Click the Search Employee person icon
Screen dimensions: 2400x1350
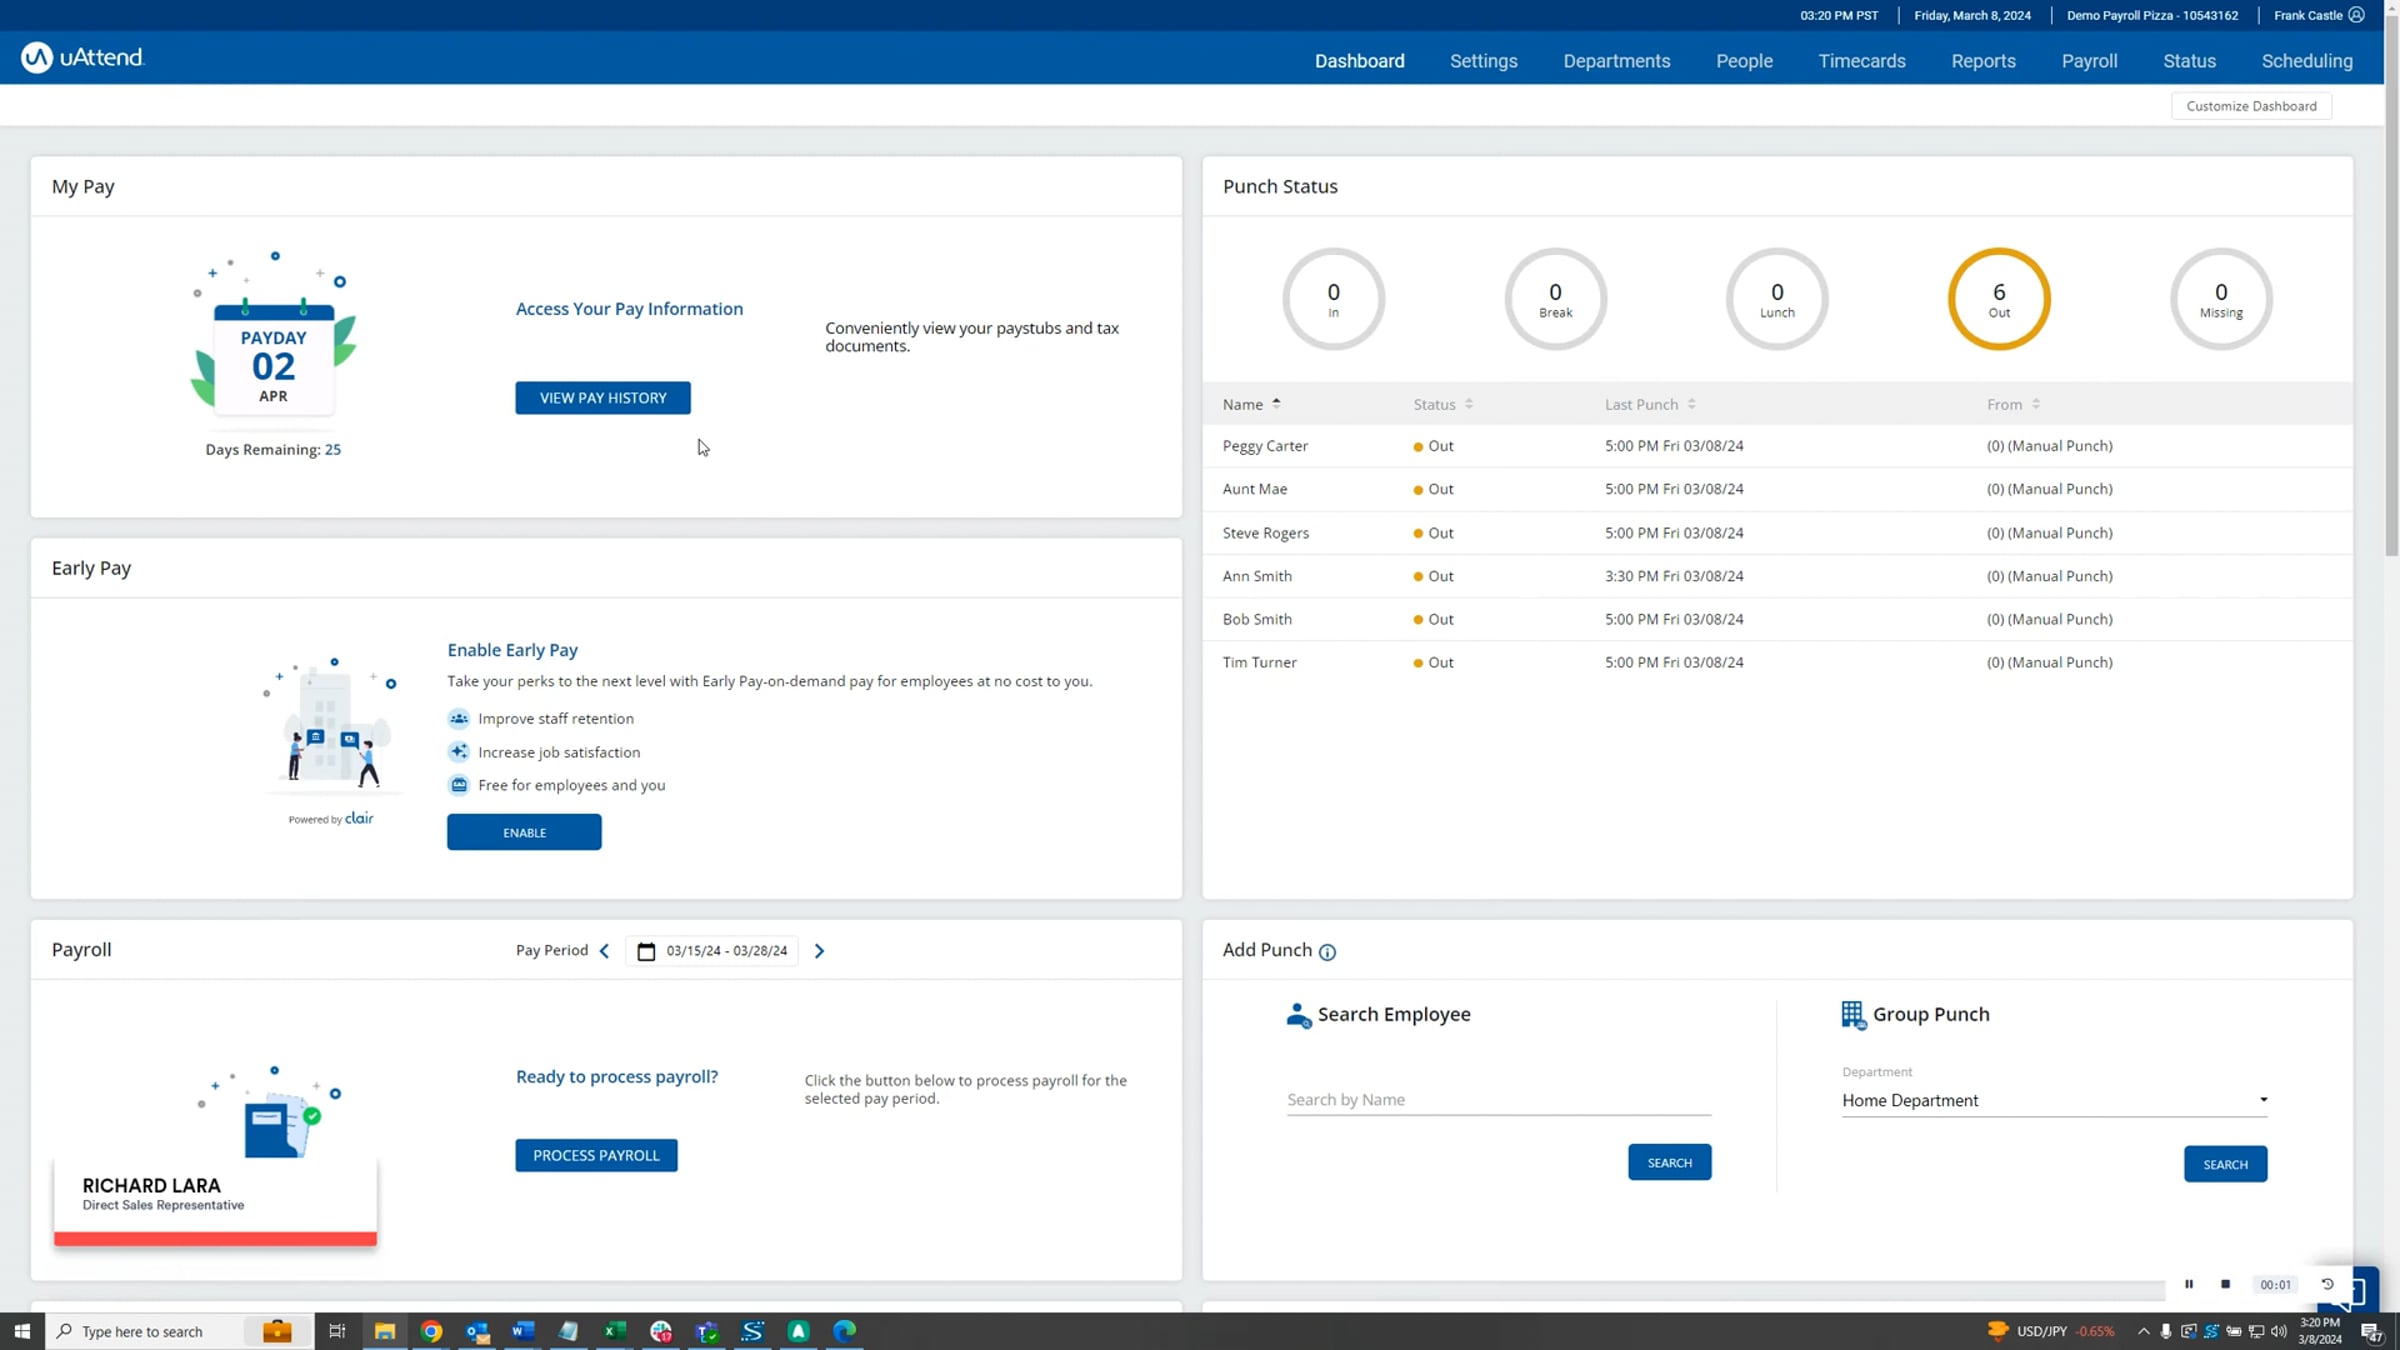(1299, 1015)
